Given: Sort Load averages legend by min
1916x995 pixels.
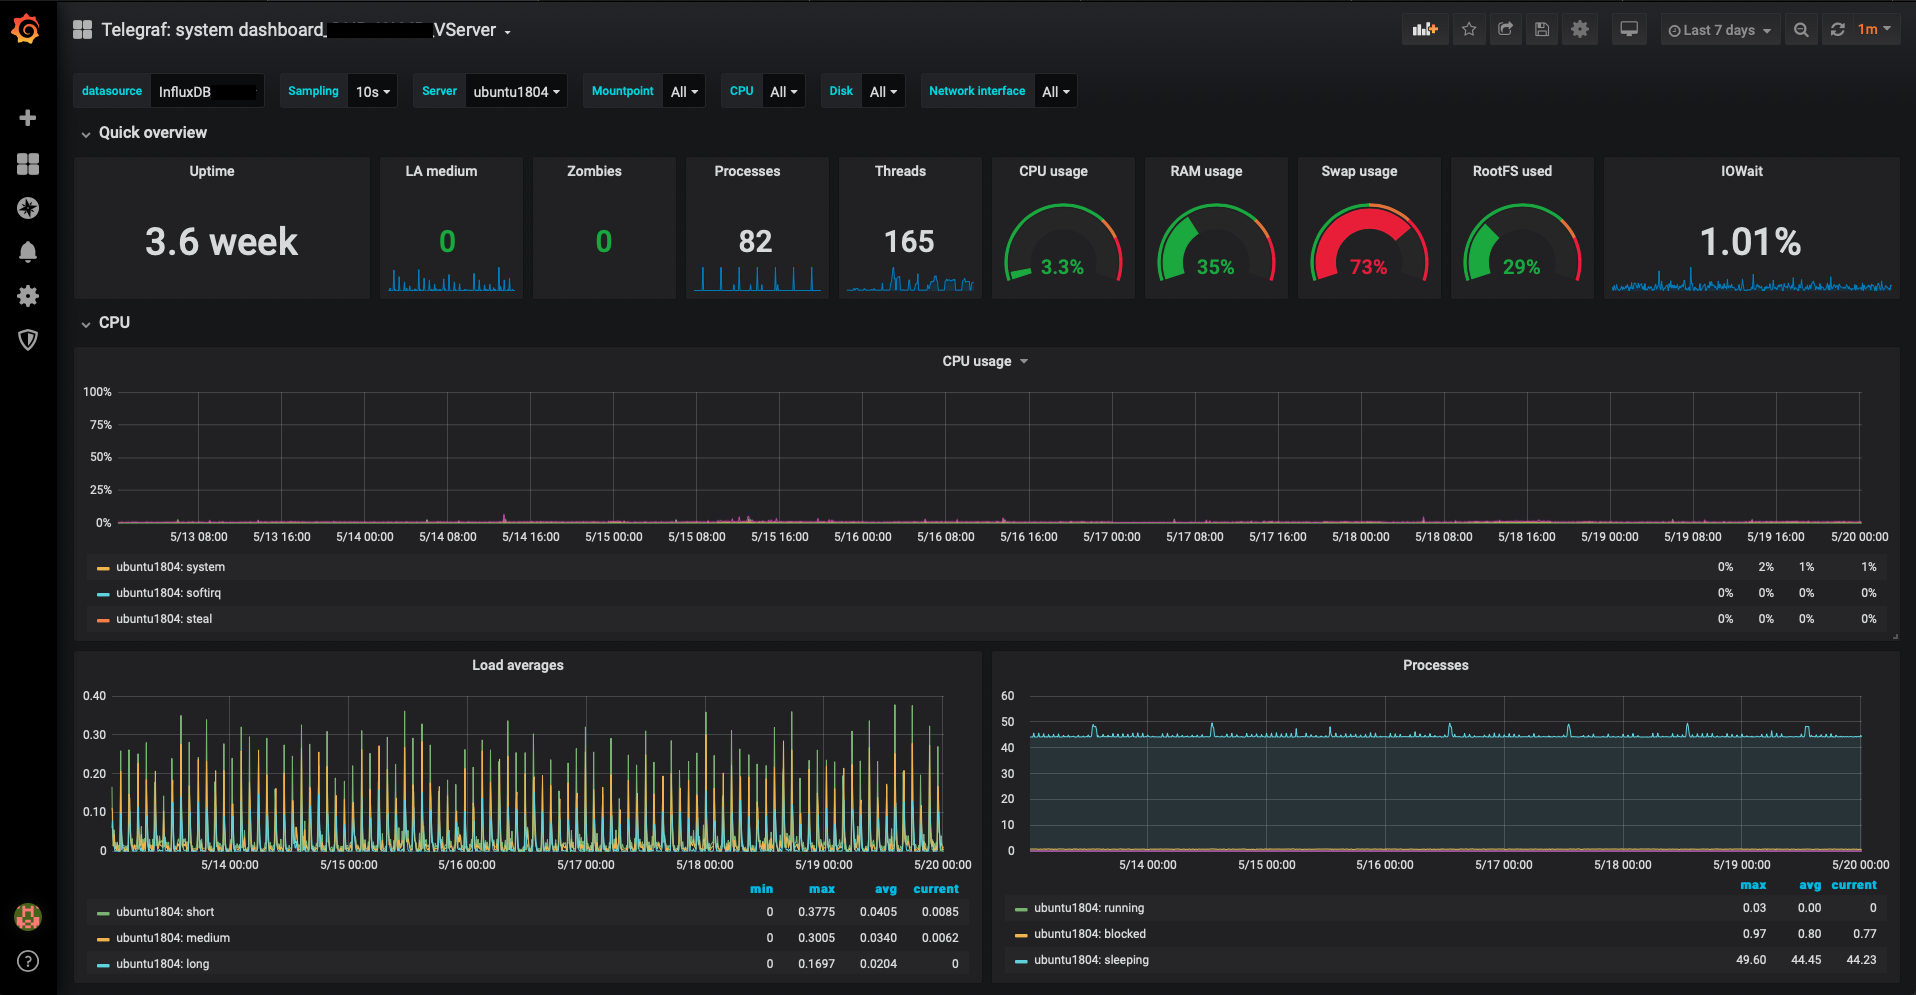Looking at the screenshot, I should point(761,889).
